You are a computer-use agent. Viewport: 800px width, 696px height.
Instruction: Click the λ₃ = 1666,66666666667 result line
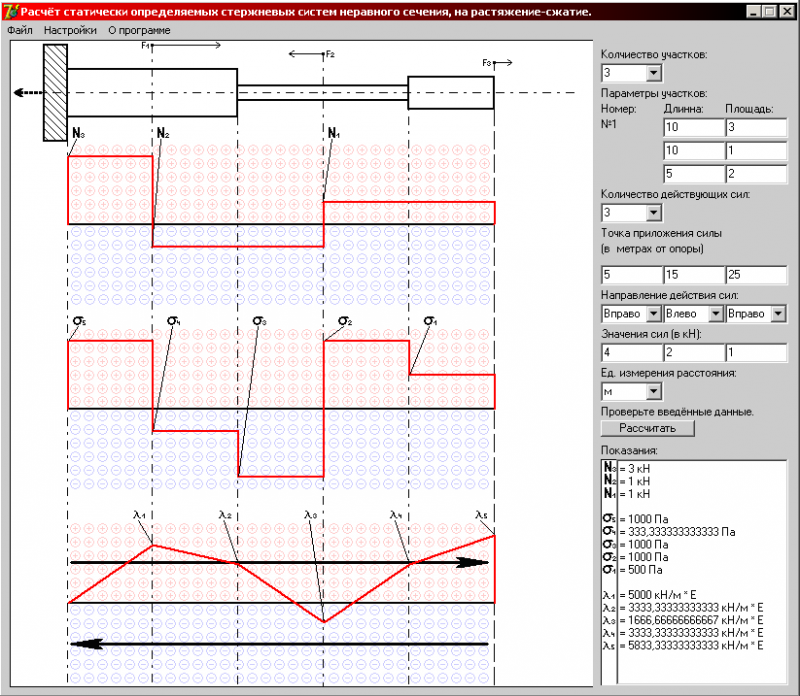(683, 620)
